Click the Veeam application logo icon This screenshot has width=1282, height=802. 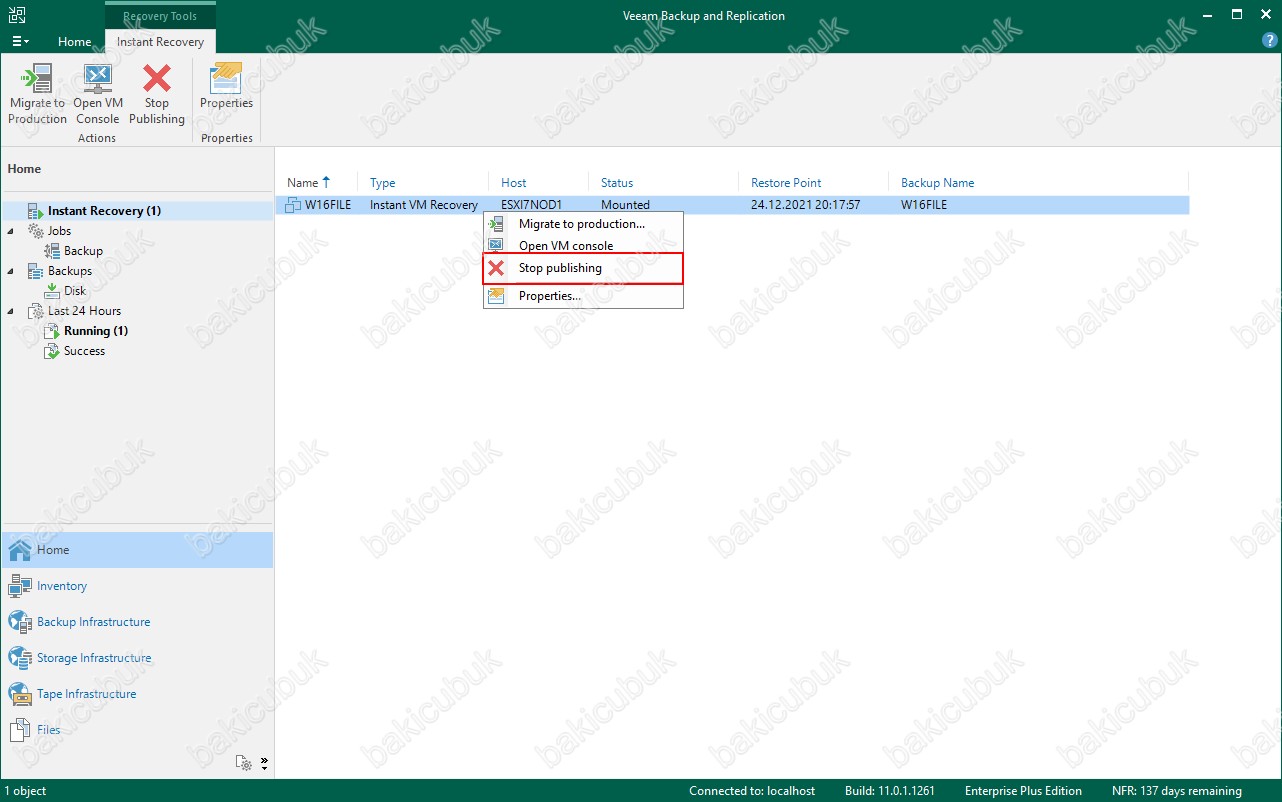point(17,15)
